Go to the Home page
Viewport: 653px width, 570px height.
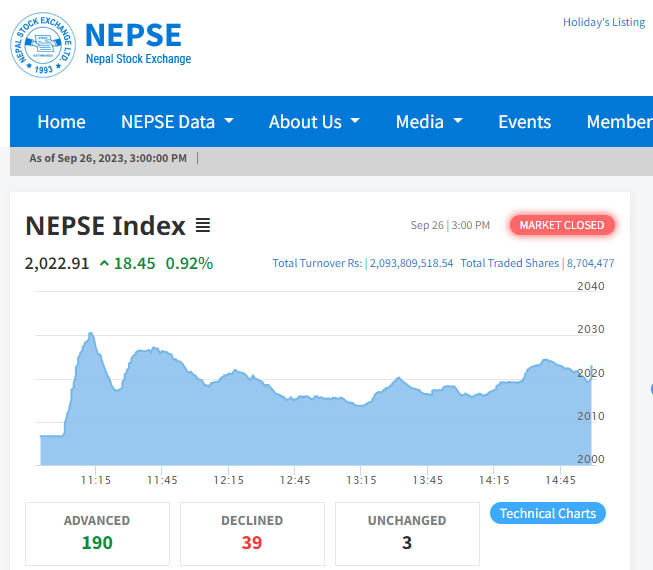(x=61, y=122)
